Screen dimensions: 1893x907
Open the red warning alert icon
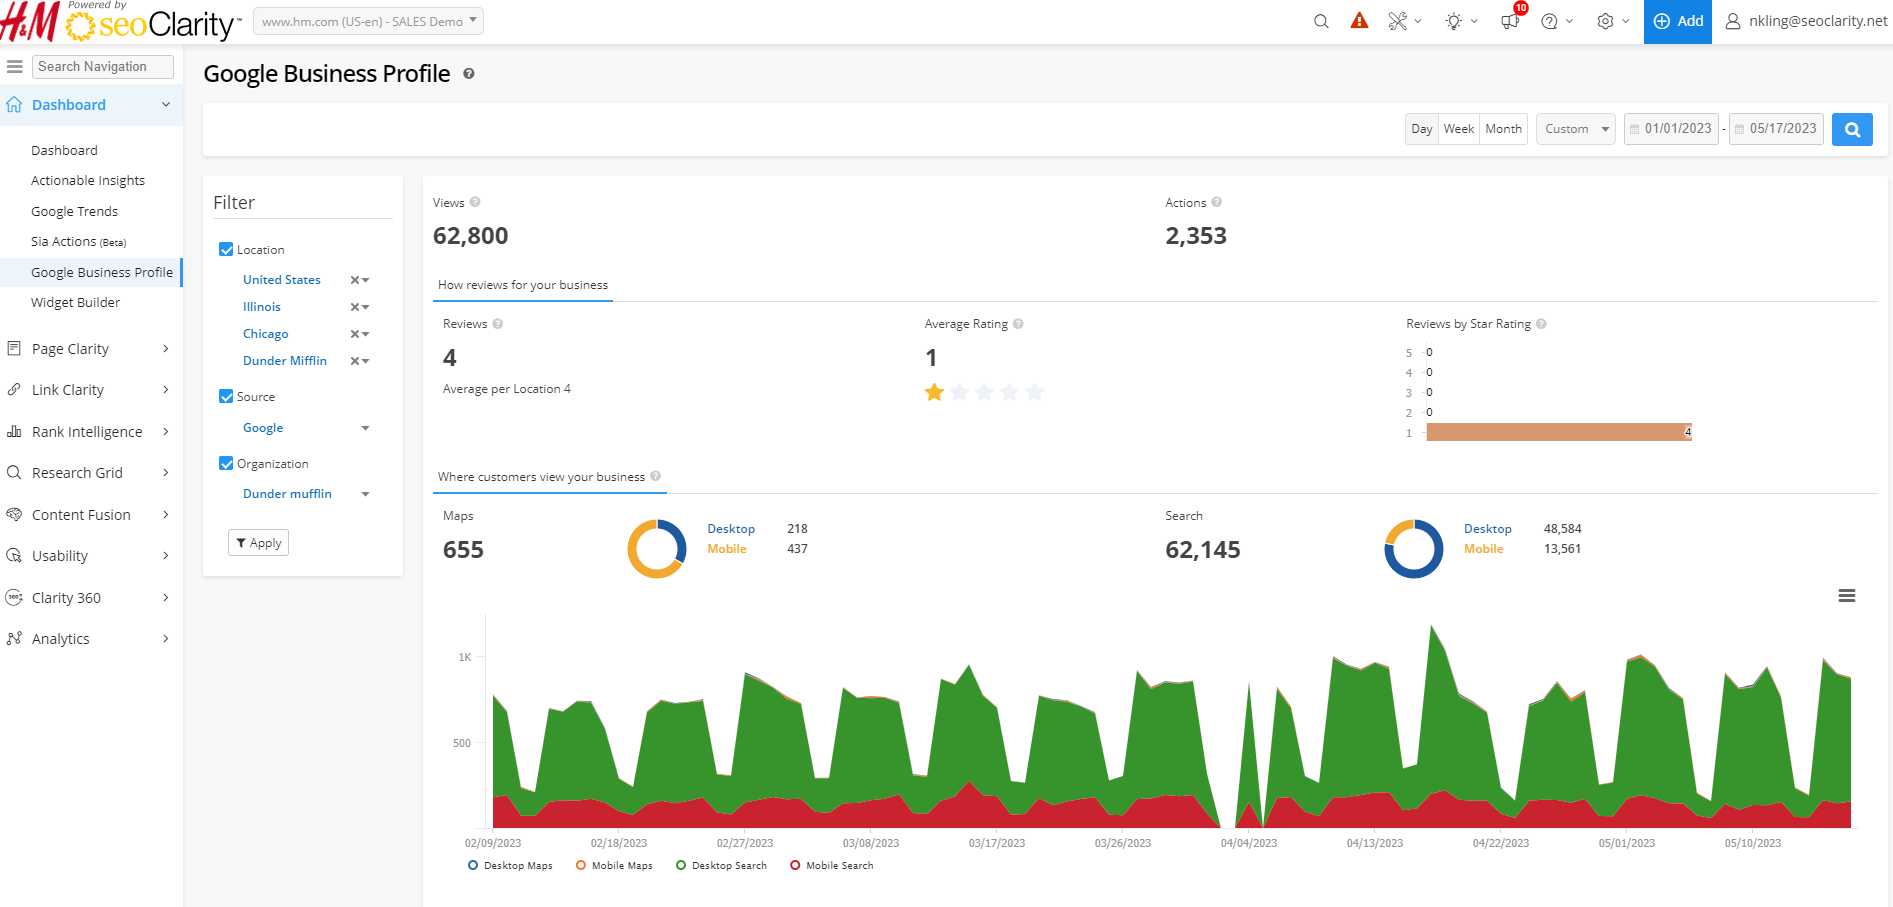click(1359, 21)
